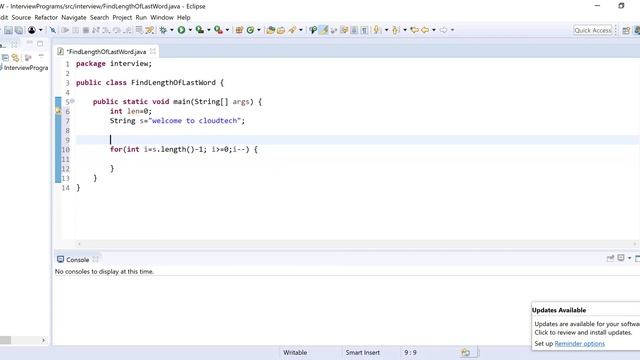Image resolution: width=640 pixels, height=360 pixels.
Task: Open the Back history dropdown arrow
Action: point(433,30)
